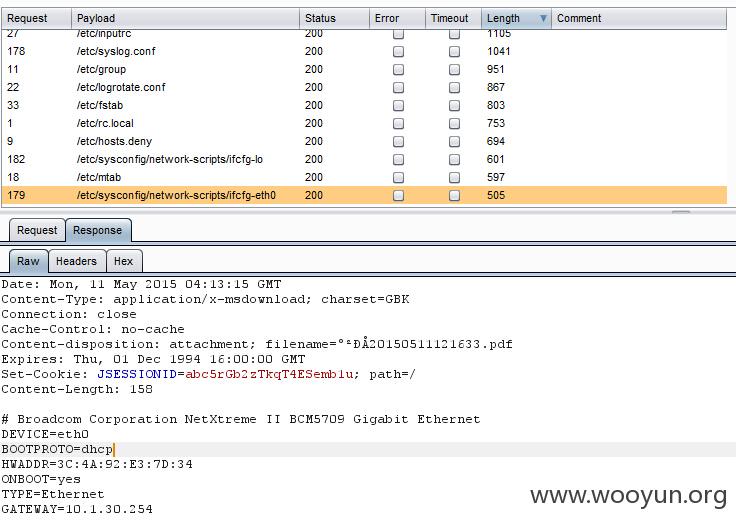
Task: Click the TYPE=Ethernet line
Action: 53,494
